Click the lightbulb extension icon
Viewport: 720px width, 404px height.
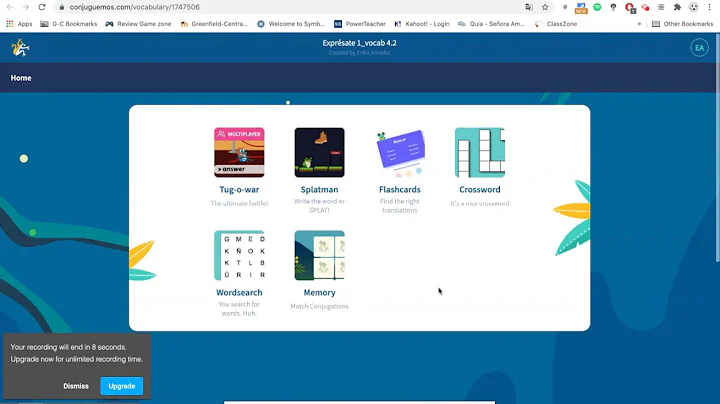pyautogui.click(x=613, y=7)
